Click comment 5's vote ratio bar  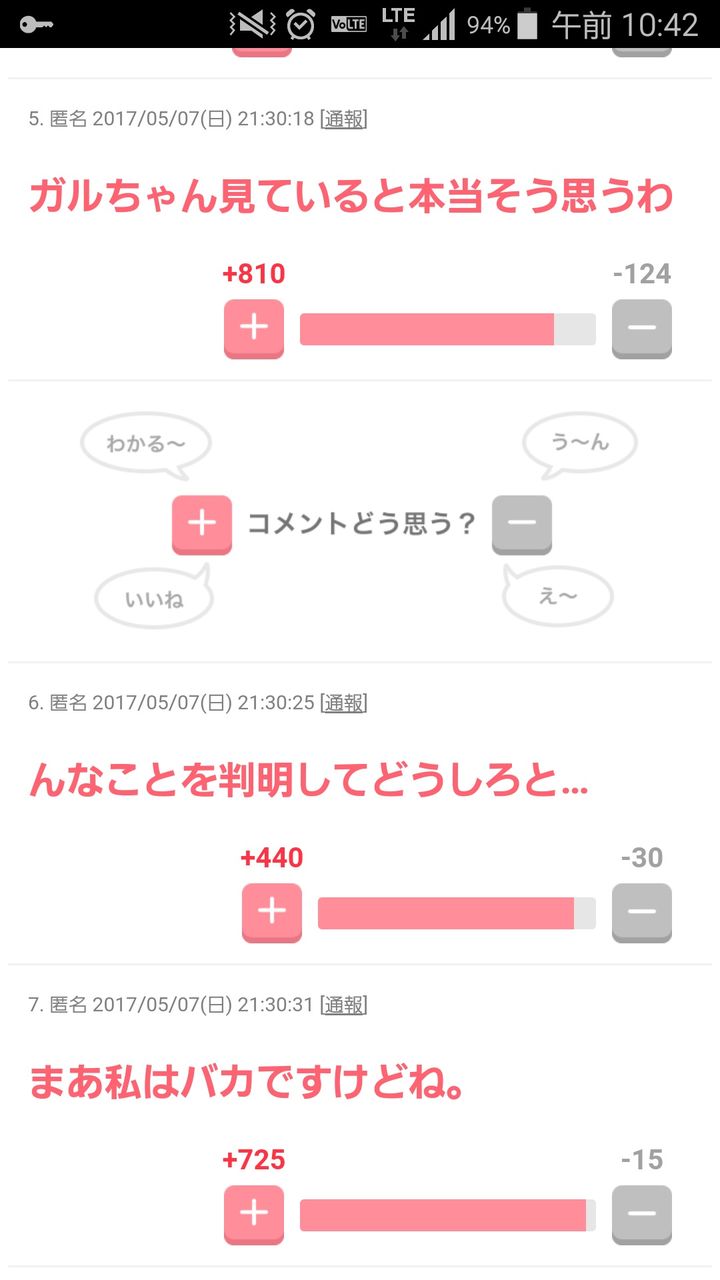click(x=447, y=329)
